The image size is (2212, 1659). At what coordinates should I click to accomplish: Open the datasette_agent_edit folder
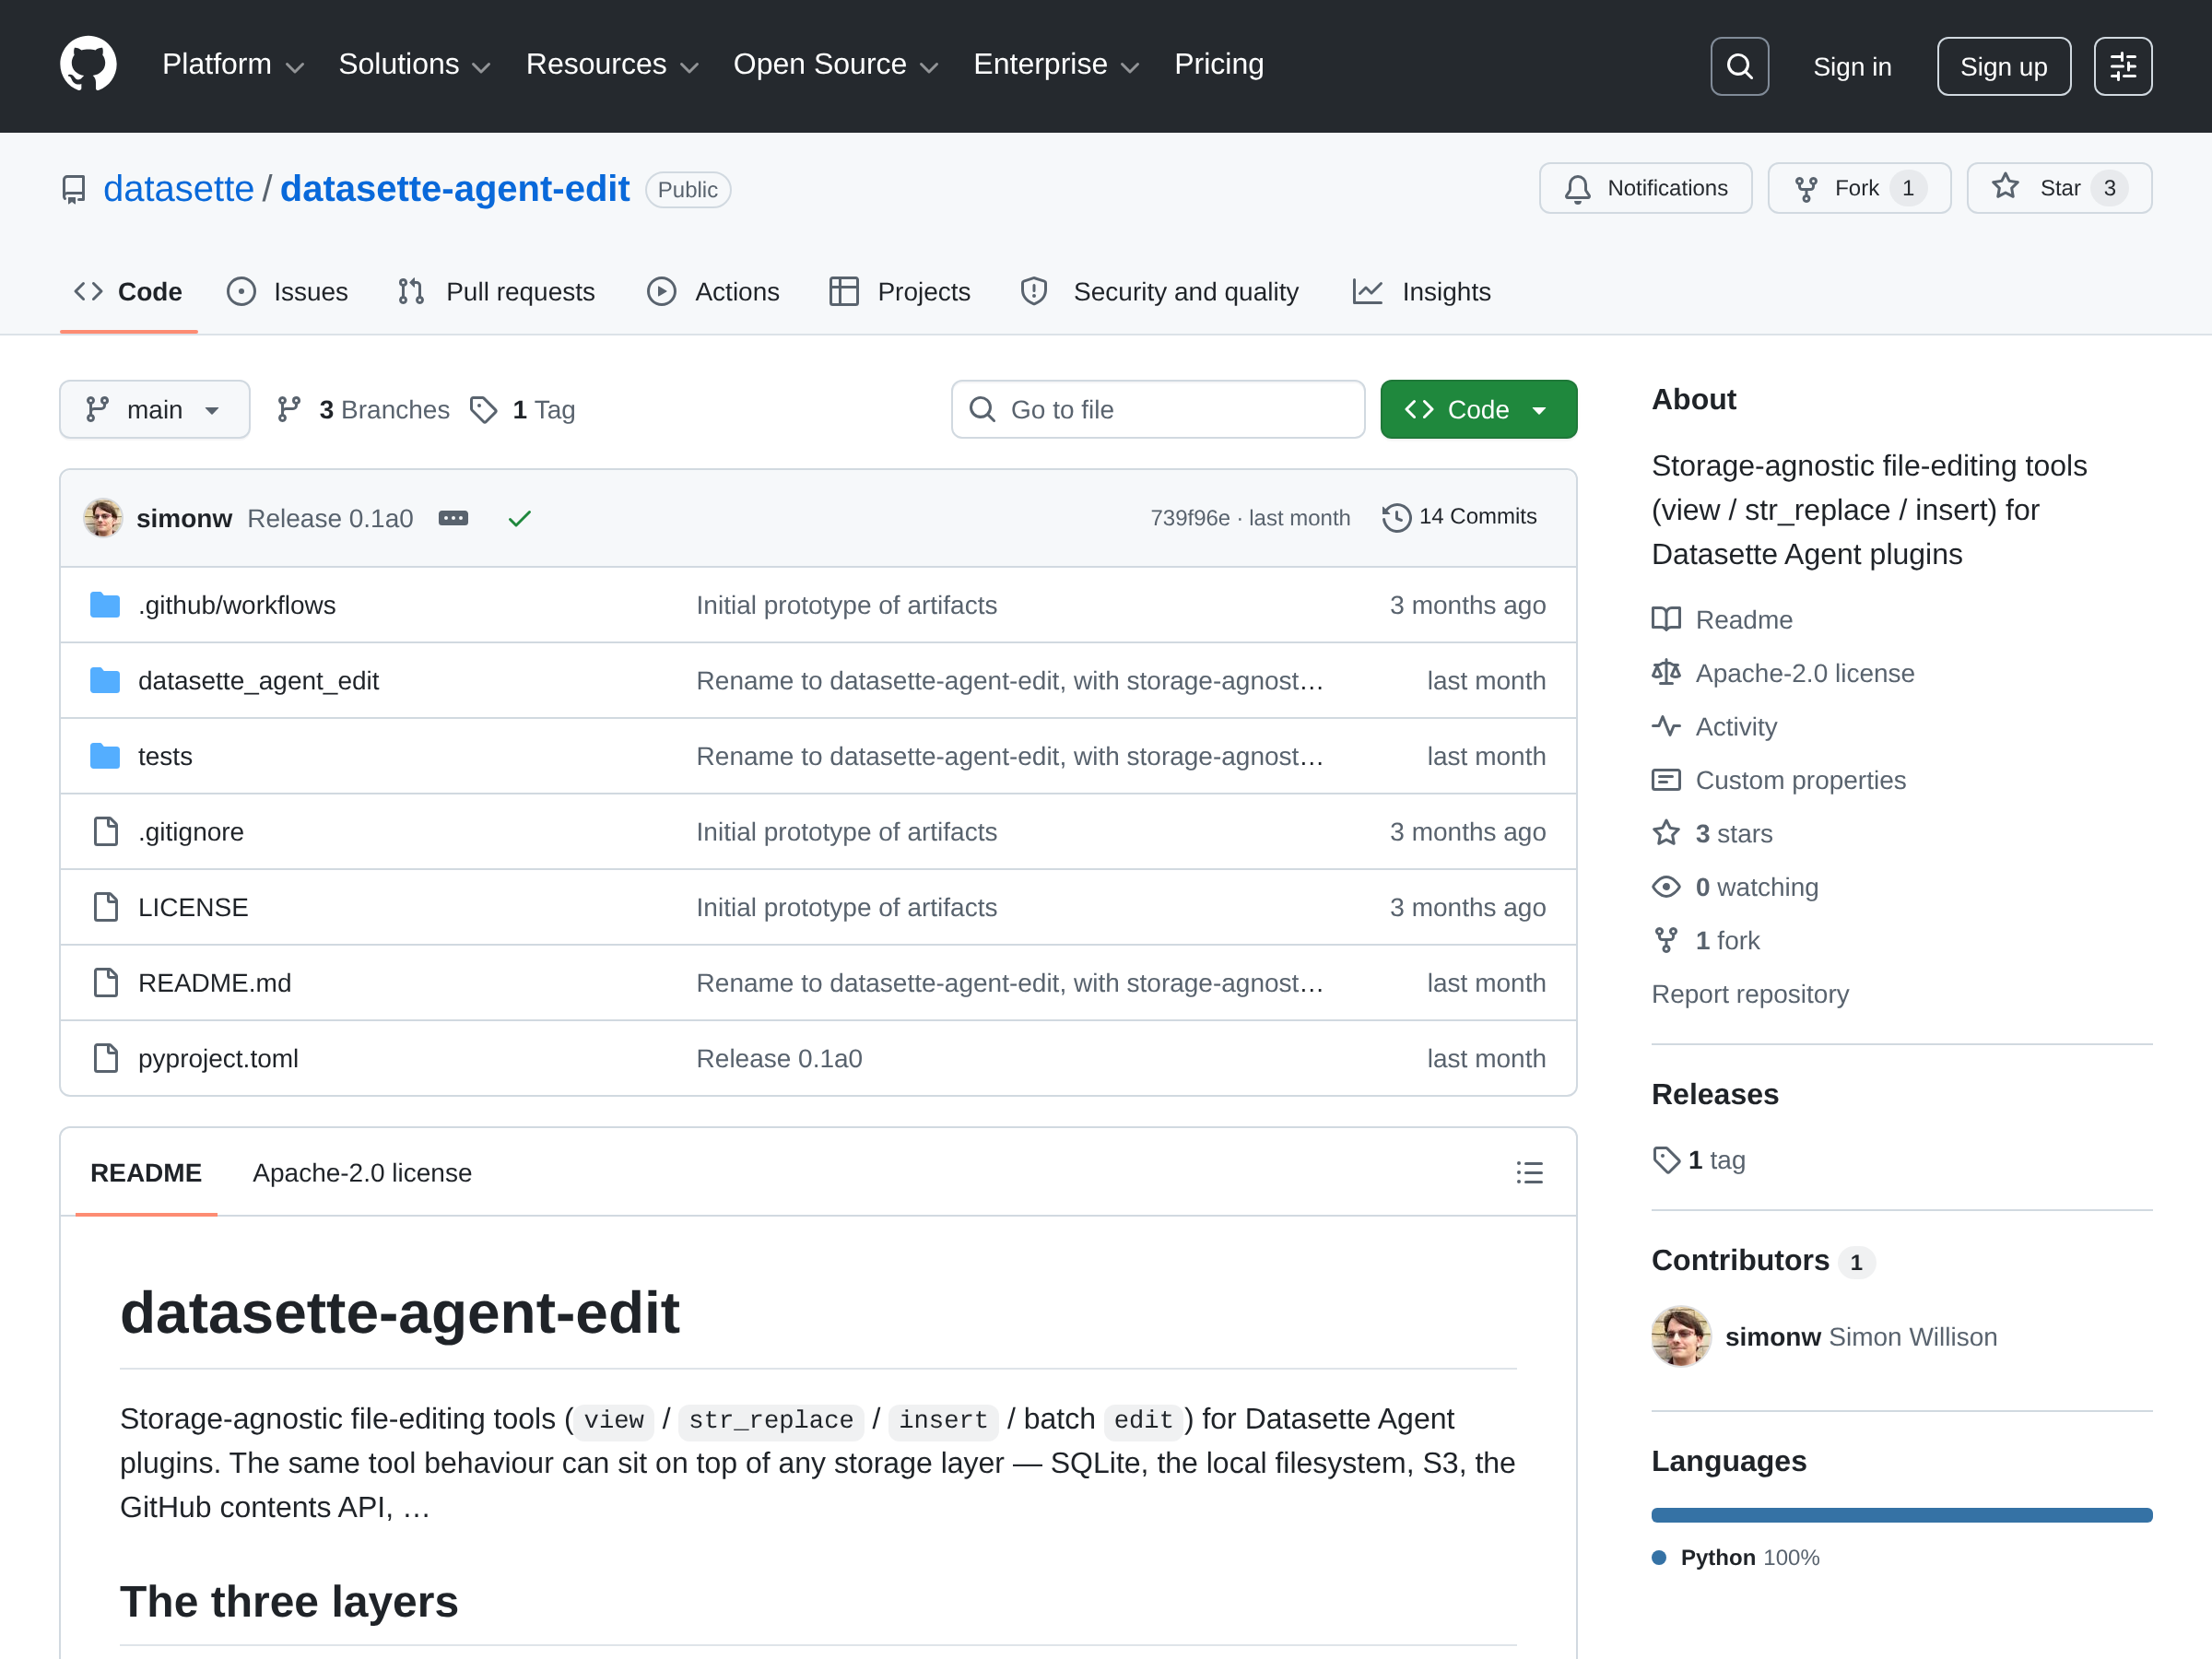[258, 680]
